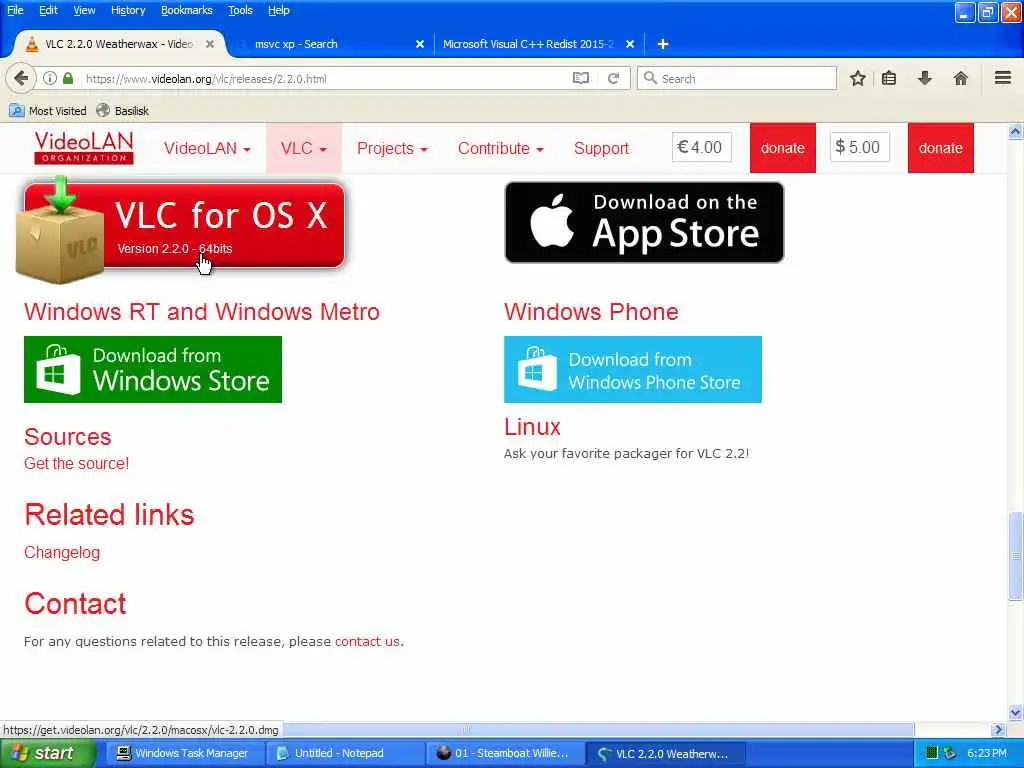Click Download from Windows Phone Store badge
Image resolution: width=1024 pixels, height=768 pixels.
click(x=633, y=370)
